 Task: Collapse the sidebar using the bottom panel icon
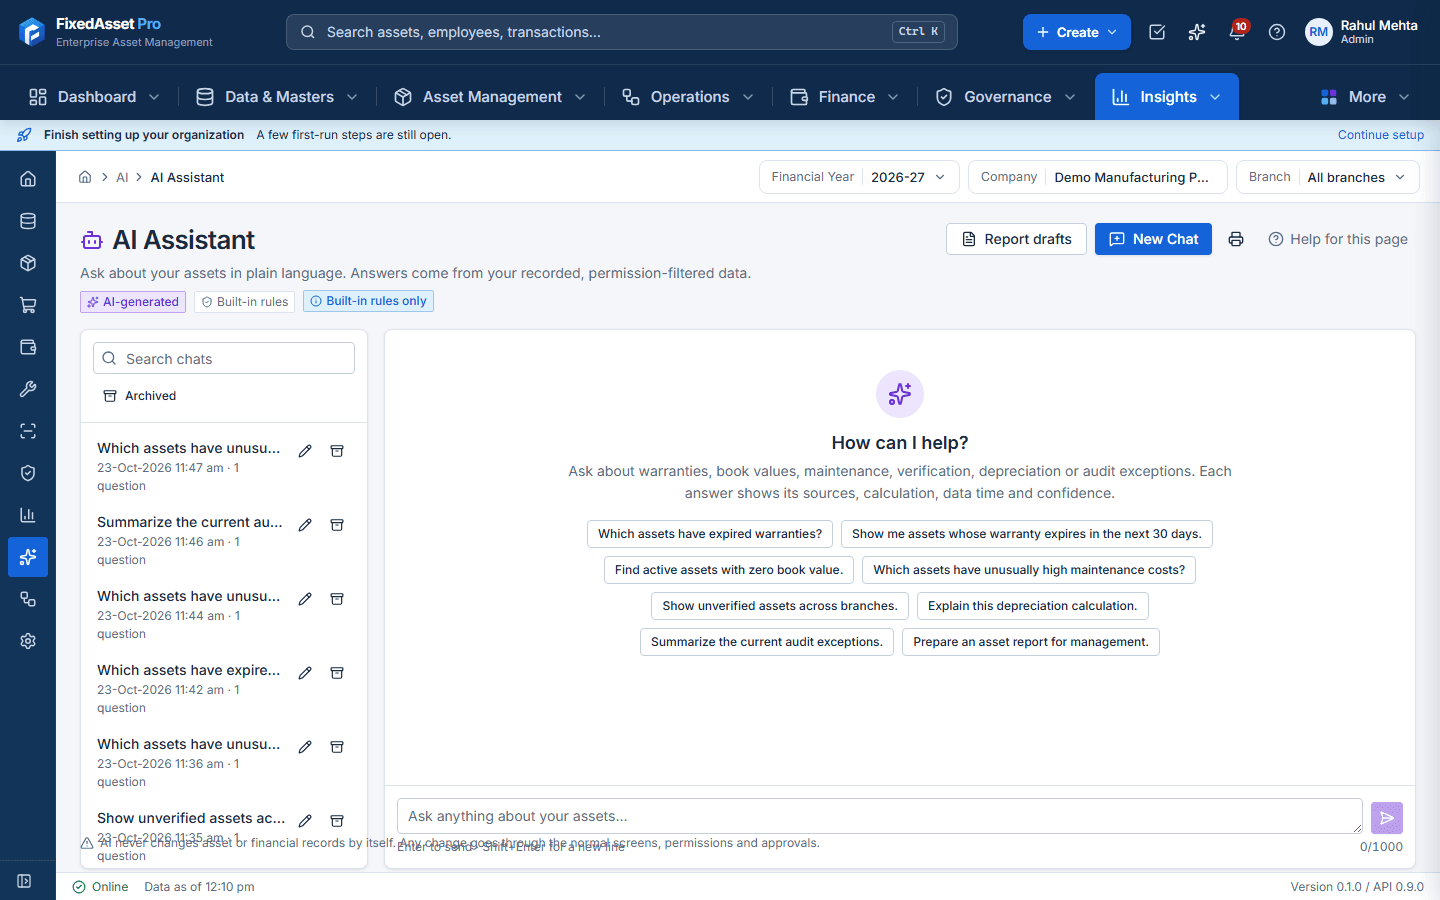click(x=25, y=881)
